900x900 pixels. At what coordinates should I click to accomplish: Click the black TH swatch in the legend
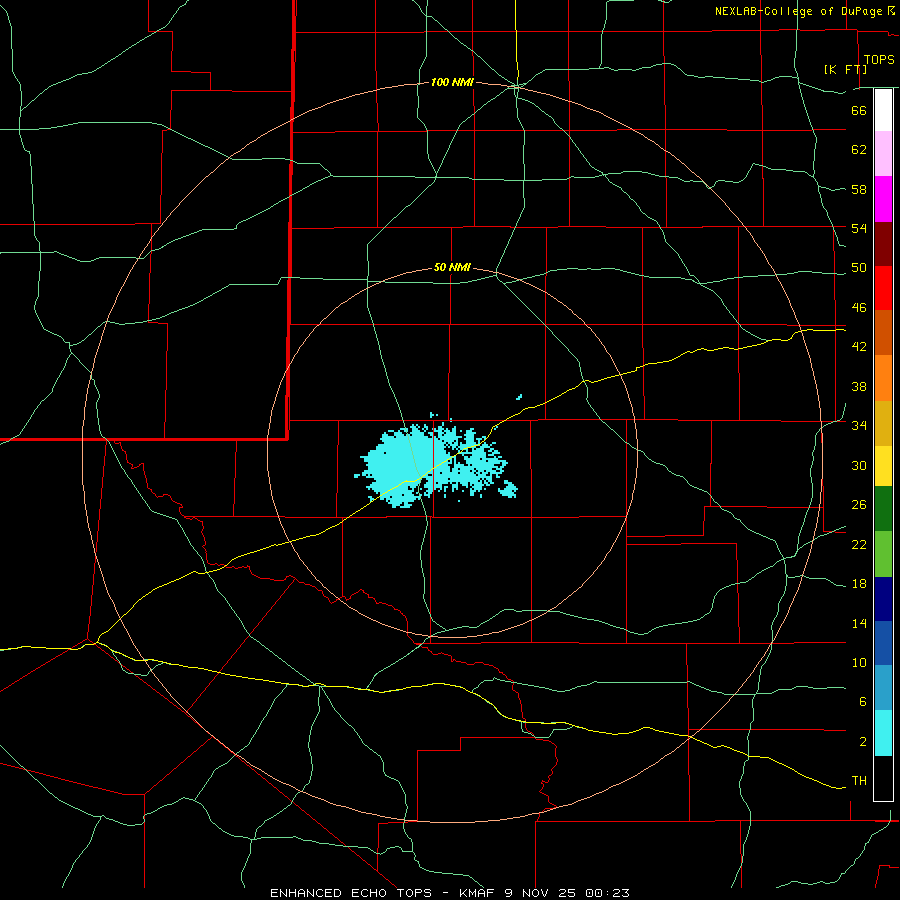coord(883,778)
